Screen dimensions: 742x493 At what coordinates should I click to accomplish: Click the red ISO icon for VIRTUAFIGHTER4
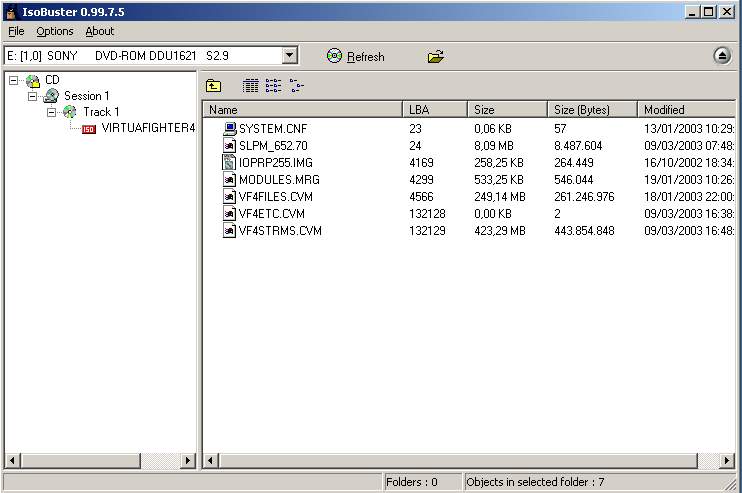(88, 129)
